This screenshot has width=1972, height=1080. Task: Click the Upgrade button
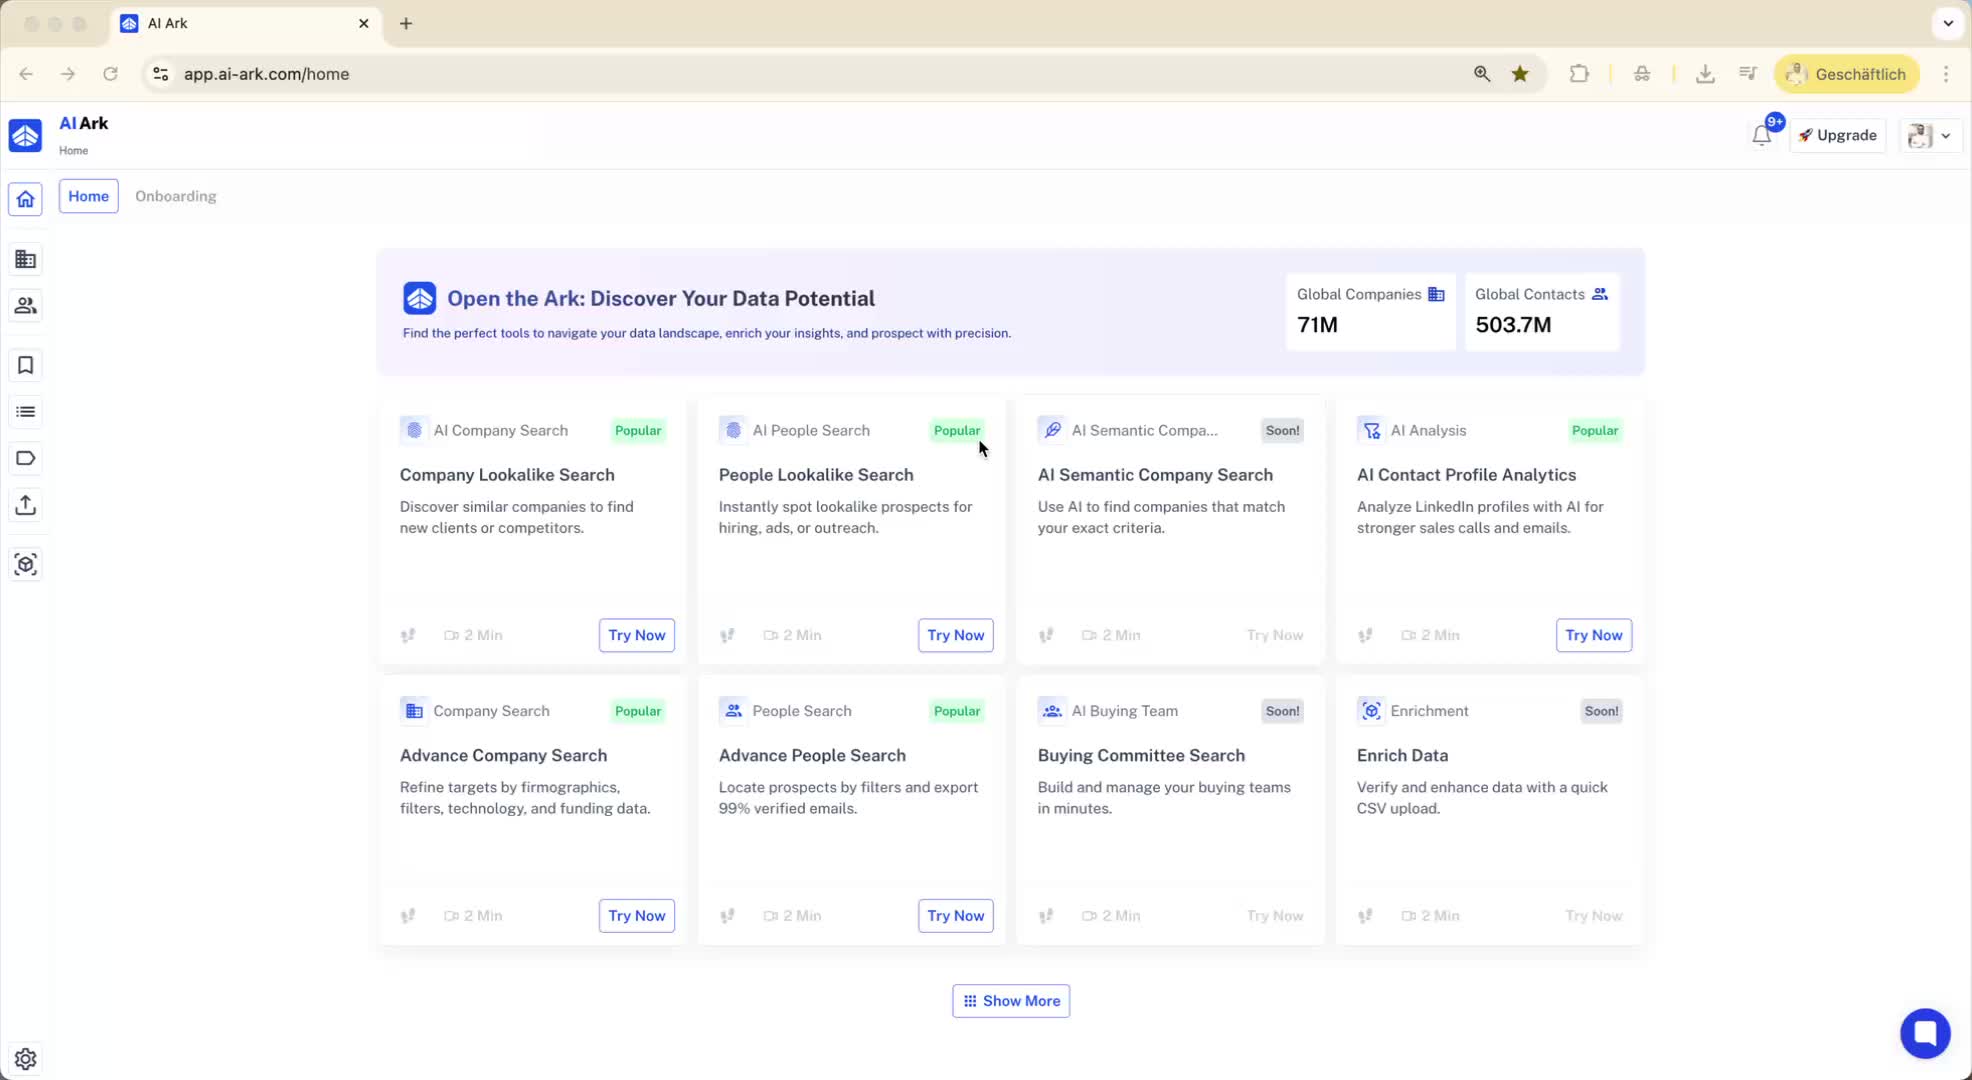point(1837,136)
